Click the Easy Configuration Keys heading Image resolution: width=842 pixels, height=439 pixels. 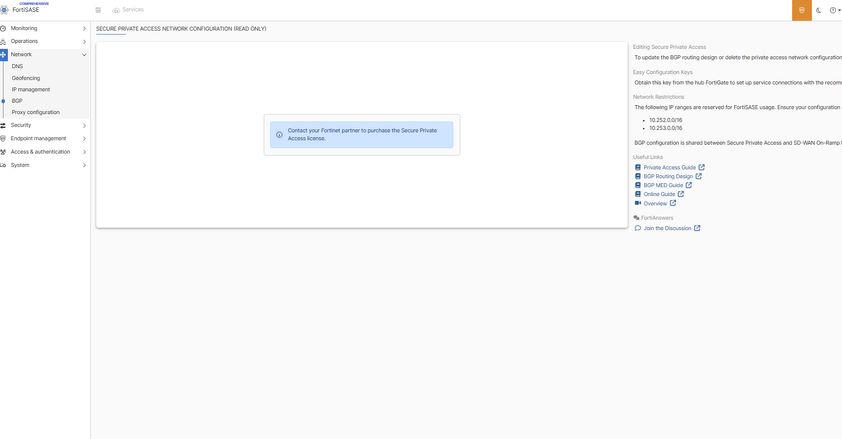click(x=663, y=72)
